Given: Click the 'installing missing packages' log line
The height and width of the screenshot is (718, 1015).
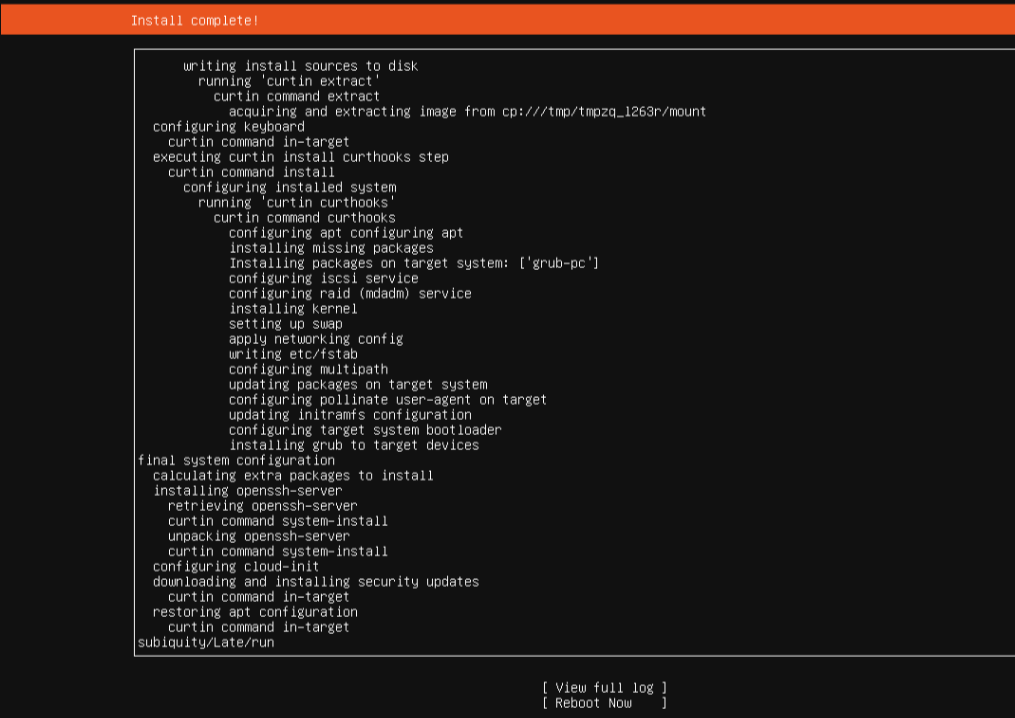Looking at the screenshot, I should 331,248.
